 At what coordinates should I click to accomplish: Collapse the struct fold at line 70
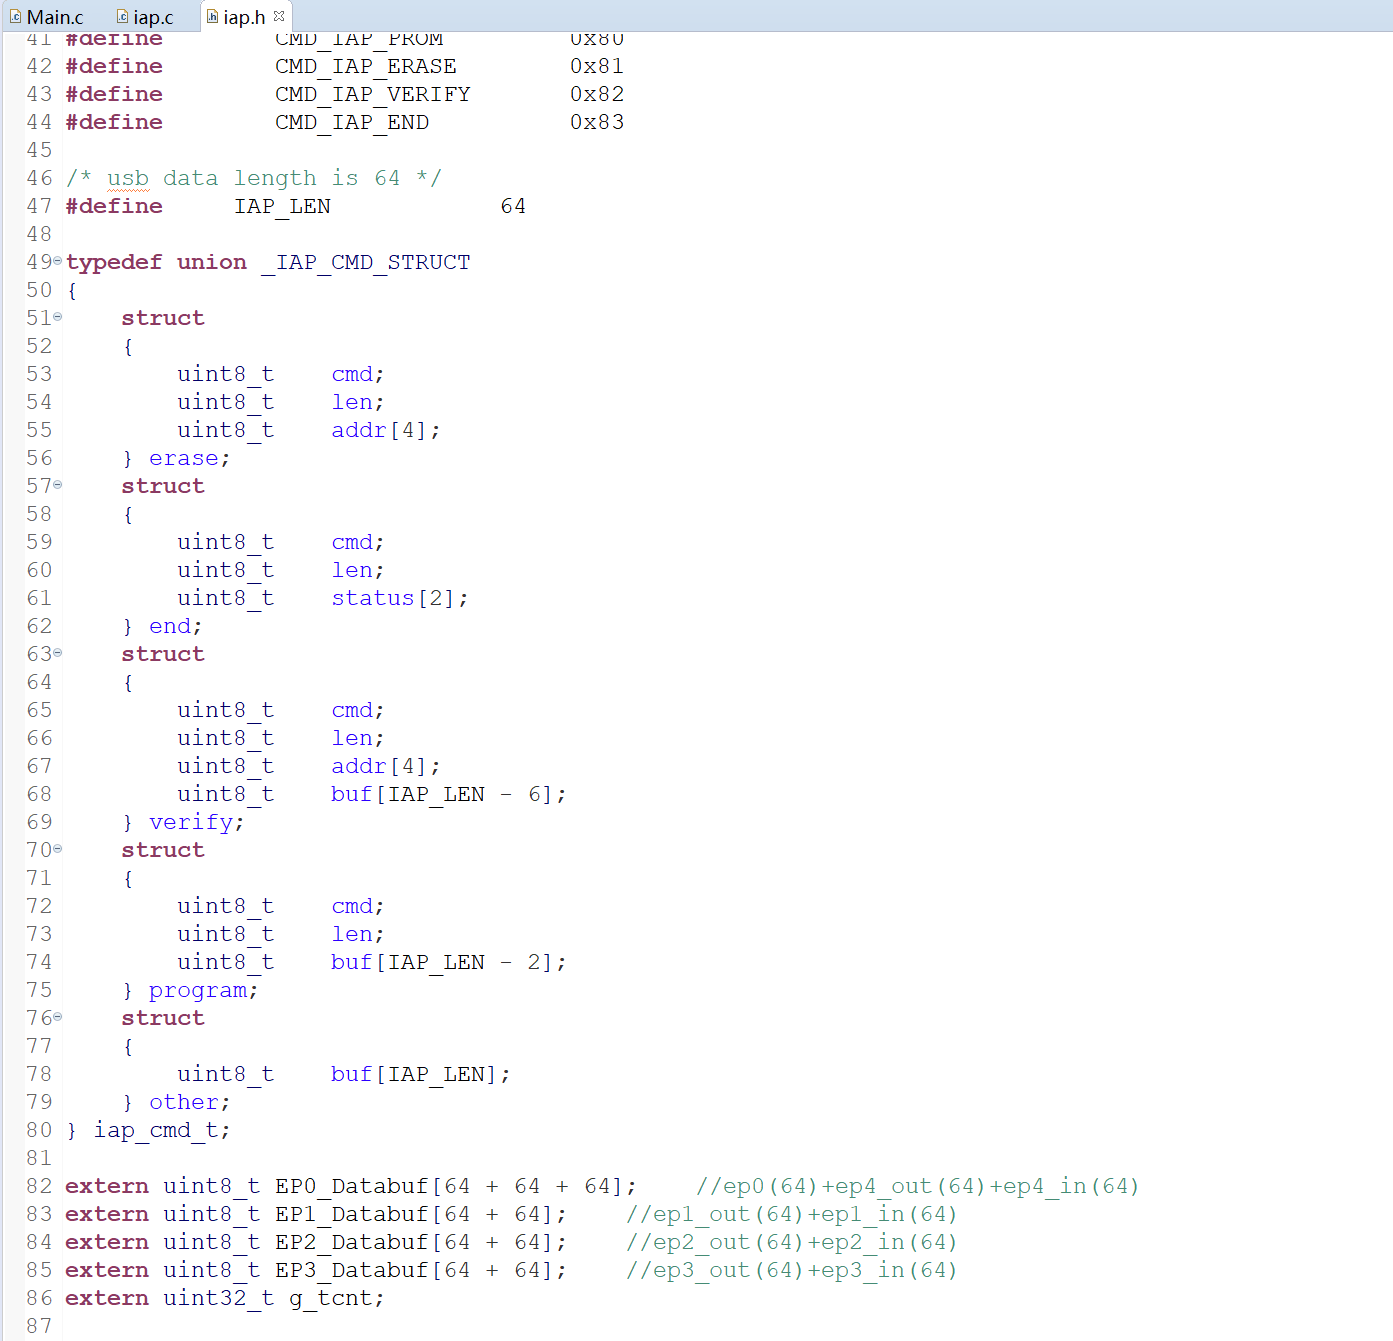(57, 849)
